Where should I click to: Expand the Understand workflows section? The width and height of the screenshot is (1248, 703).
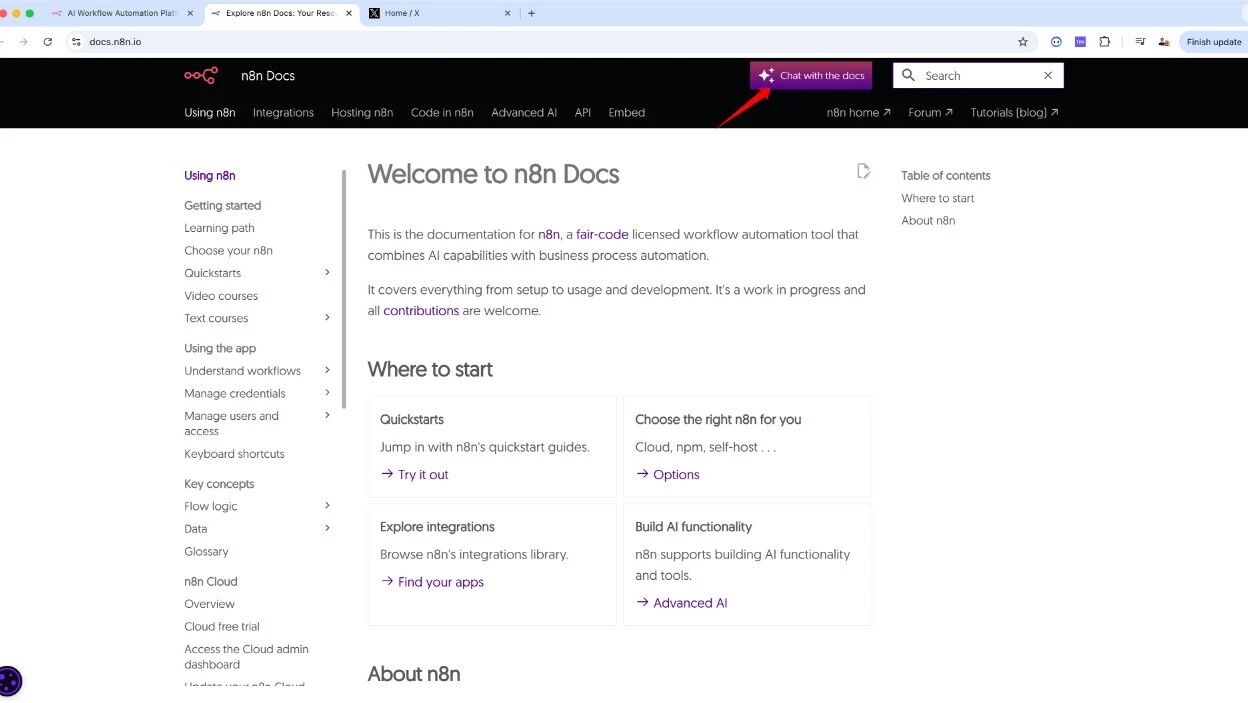[327, 370]
